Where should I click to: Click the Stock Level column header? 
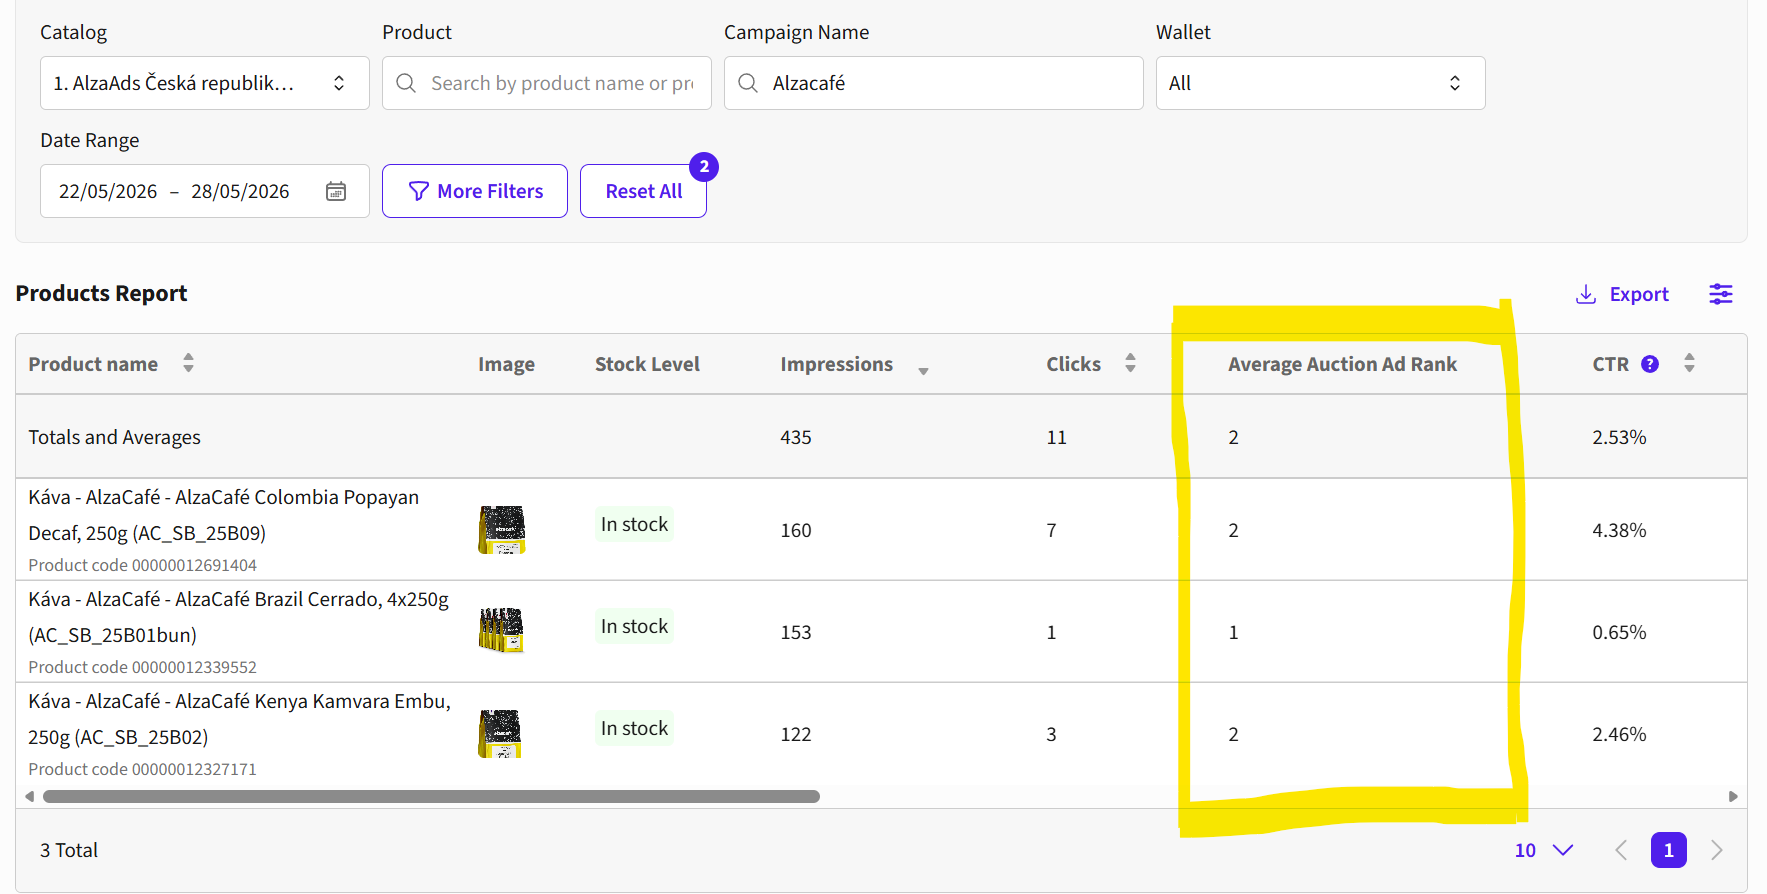[647, 364]
